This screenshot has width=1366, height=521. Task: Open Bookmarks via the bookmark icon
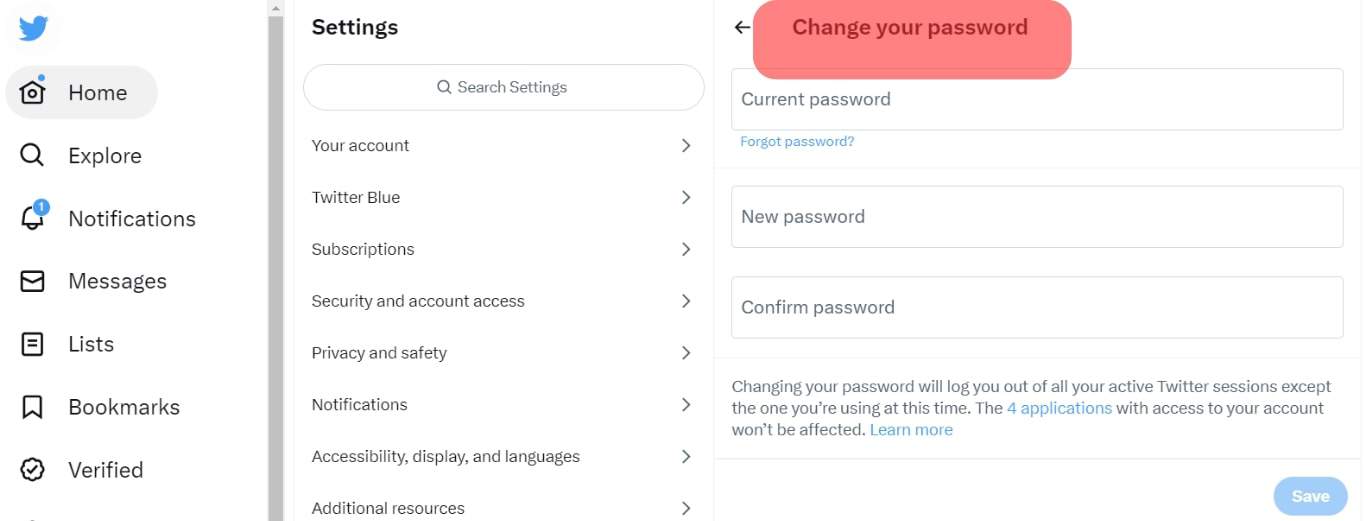click(33, 407)
